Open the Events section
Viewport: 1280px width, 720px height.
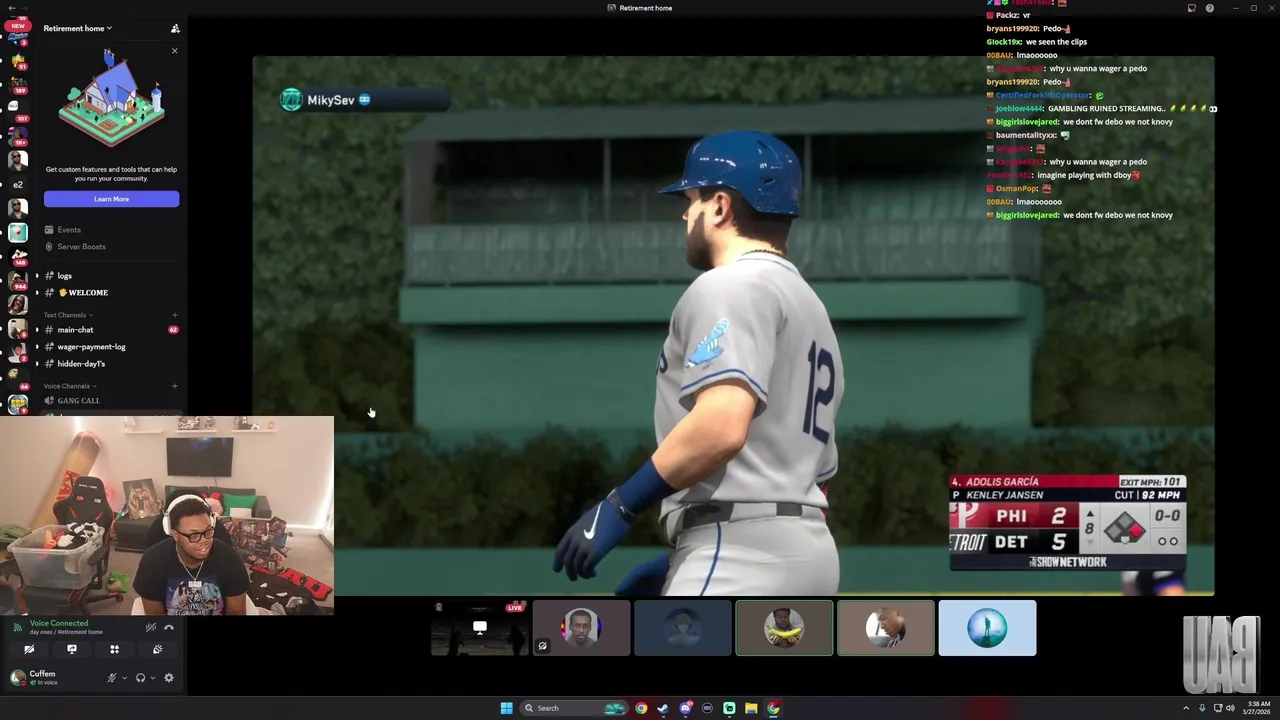point(69,230)
